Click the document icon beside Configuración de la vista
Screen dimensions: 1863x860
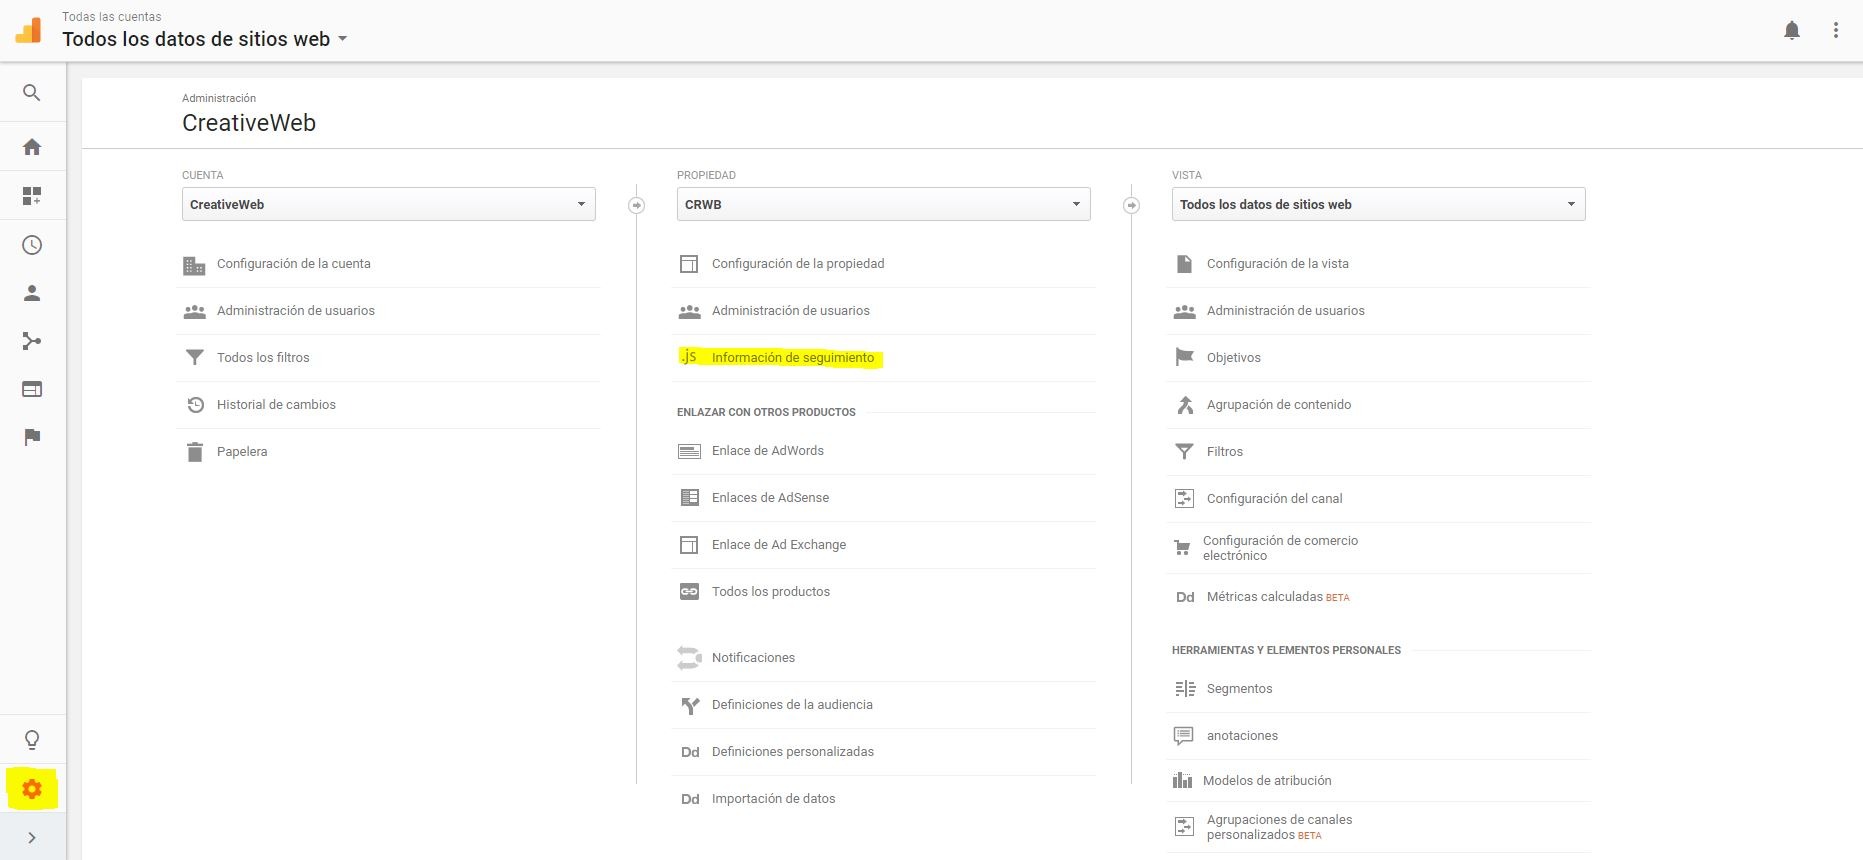click(x=1184, y=264)
